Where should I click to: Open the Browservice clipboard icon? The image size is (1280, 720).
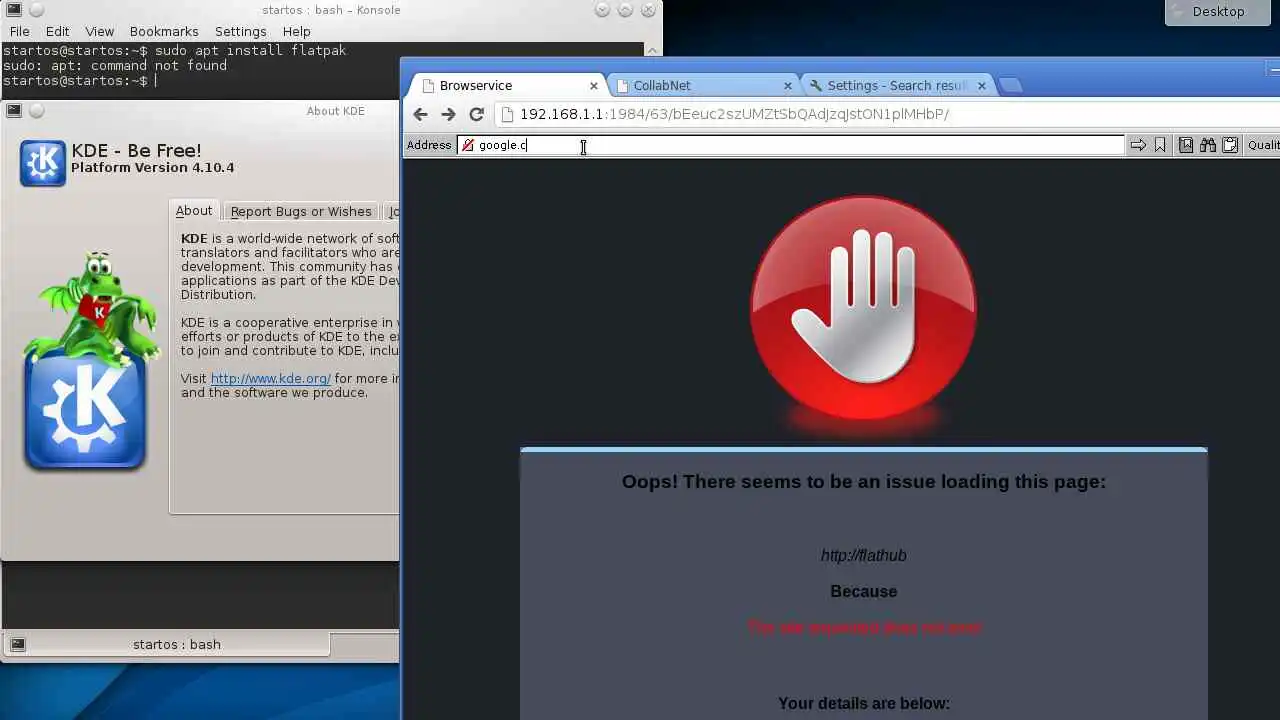(x=1230, y=145)
